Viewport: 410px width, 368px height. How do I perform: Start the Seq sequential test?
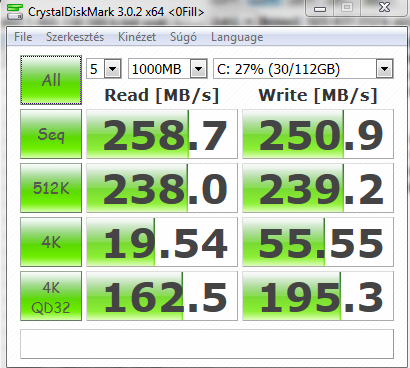tap(51, 134)
